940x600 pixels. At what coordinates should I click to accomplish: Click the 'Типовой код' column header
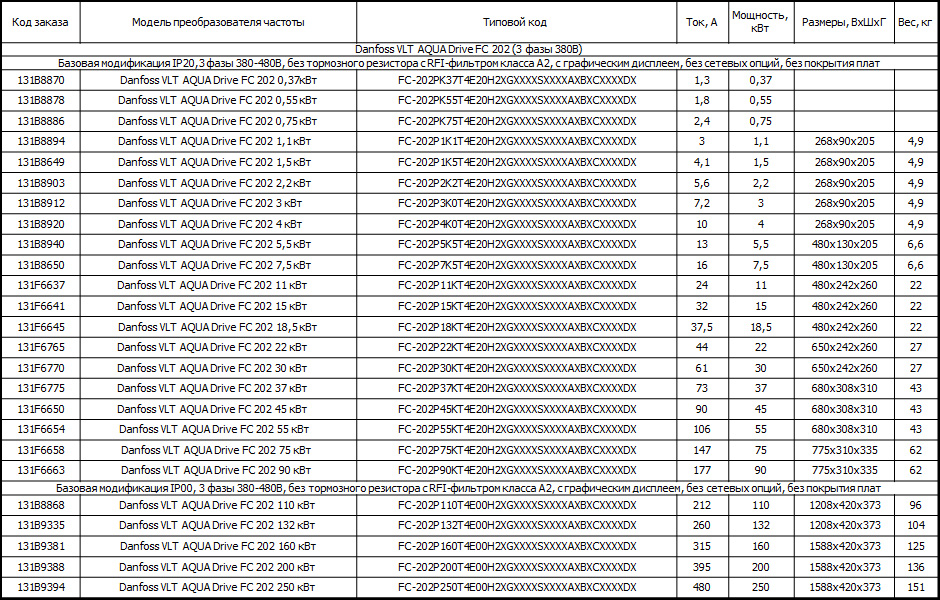coord(515,22)
